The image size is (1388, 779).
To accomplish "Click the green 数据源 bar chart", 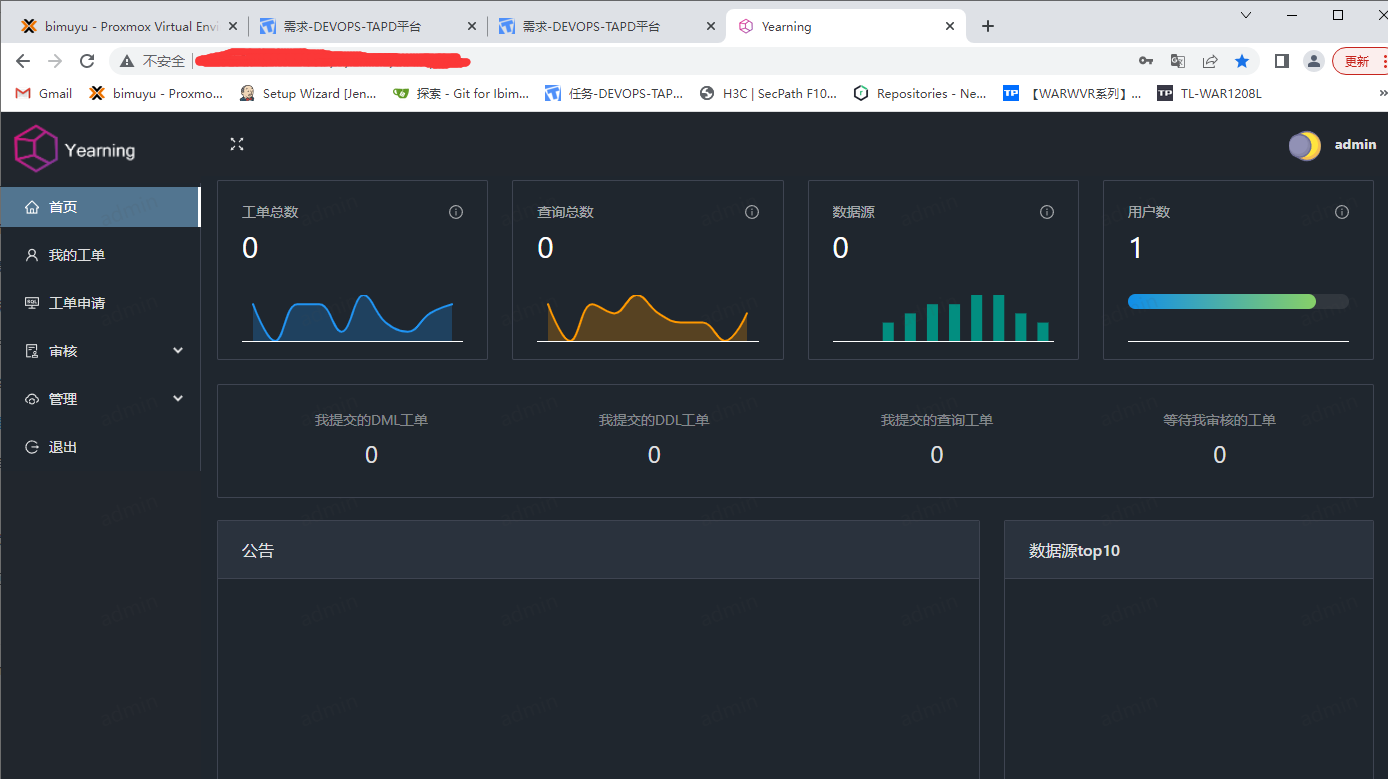I will click(x=965, y=318).
